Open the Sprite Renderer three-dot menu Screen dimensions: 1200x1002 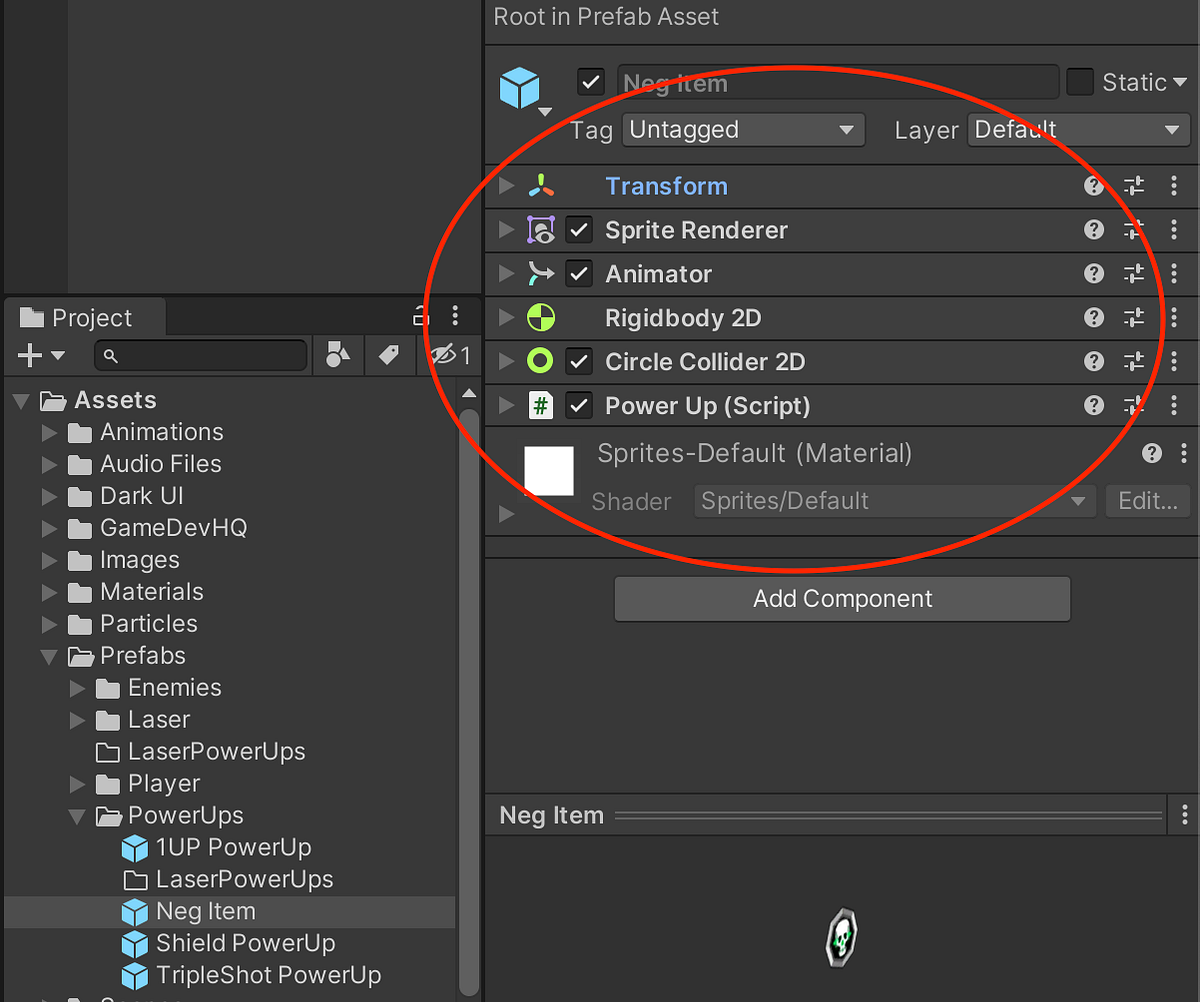coord(1174,229)
